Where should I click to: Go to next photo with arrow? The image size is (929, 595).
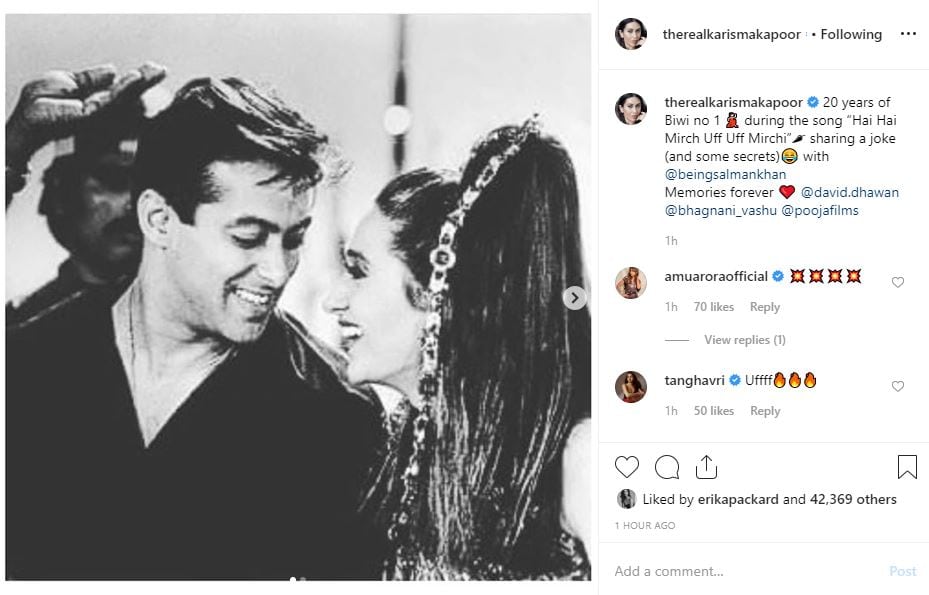pos(575,298)
